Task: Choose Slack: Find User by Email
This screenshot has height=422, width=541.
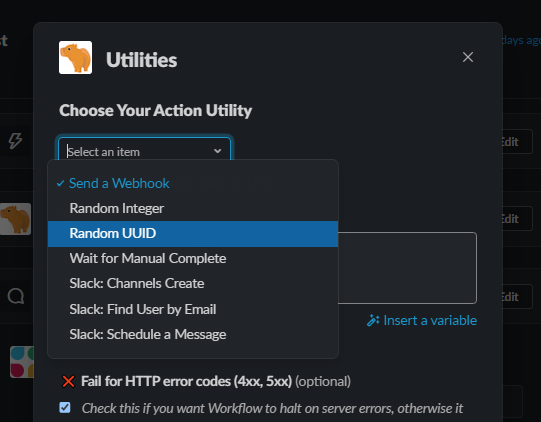Action: coord(193,309)
